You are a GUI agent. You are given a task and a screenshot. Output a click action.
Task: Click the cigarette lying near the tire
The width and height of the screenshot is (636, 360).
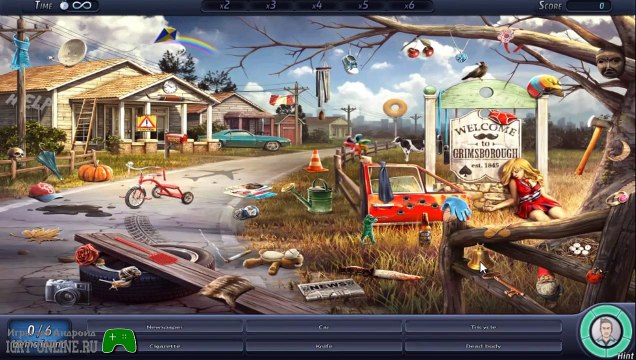(x=239, y=255)
